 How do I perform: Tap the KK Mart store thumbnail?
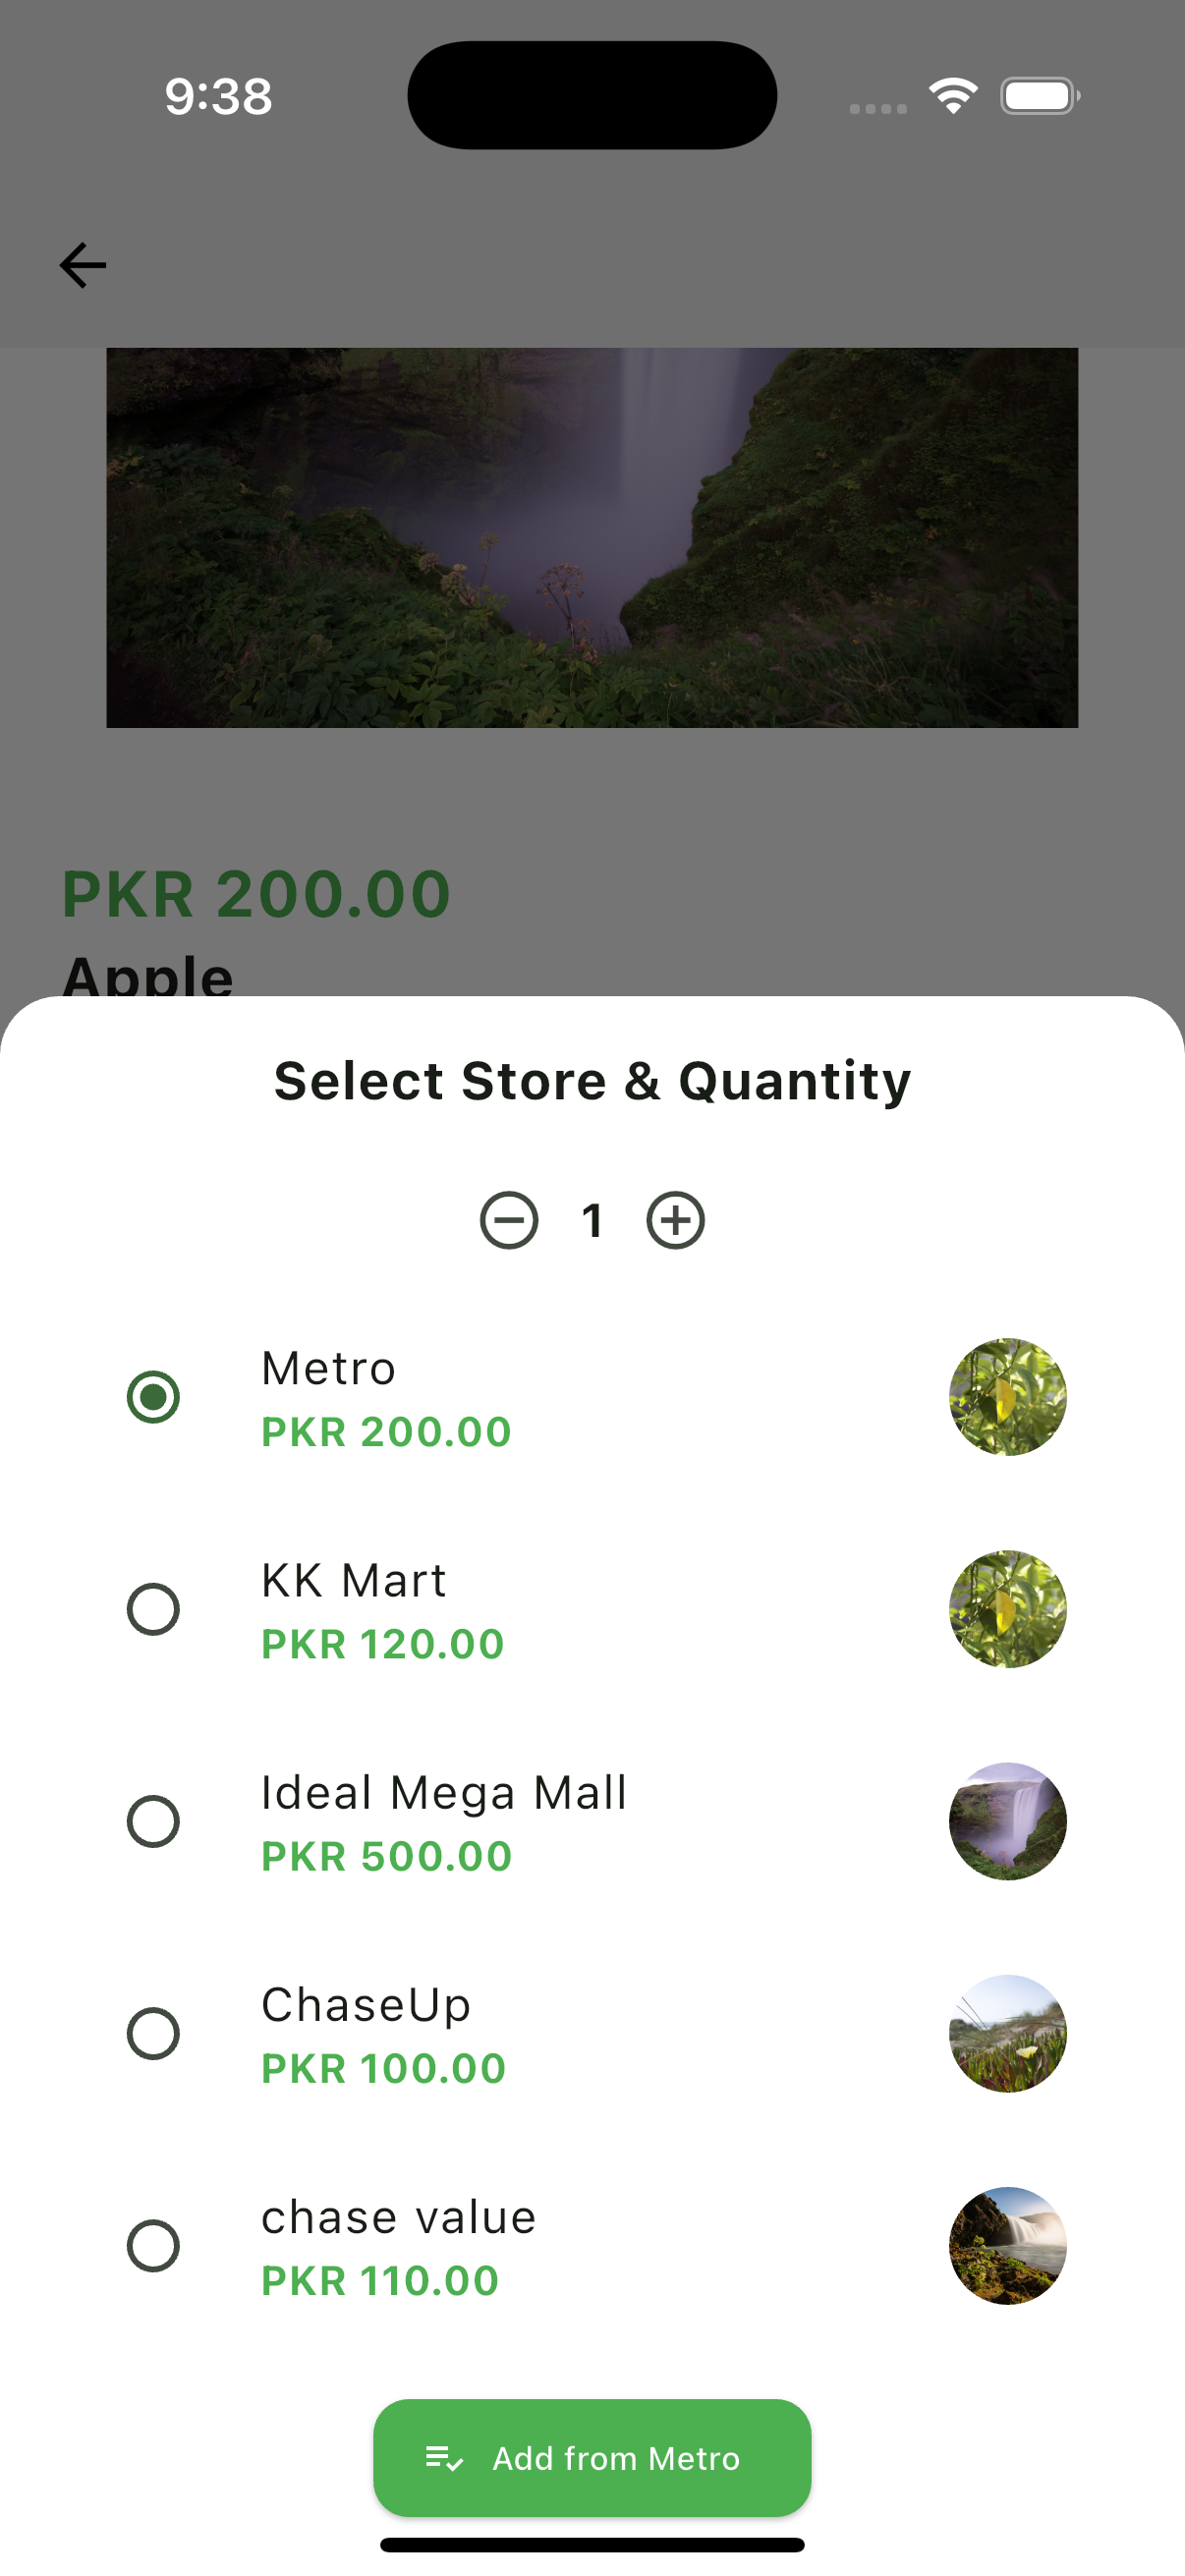tap(1007, 1609)
